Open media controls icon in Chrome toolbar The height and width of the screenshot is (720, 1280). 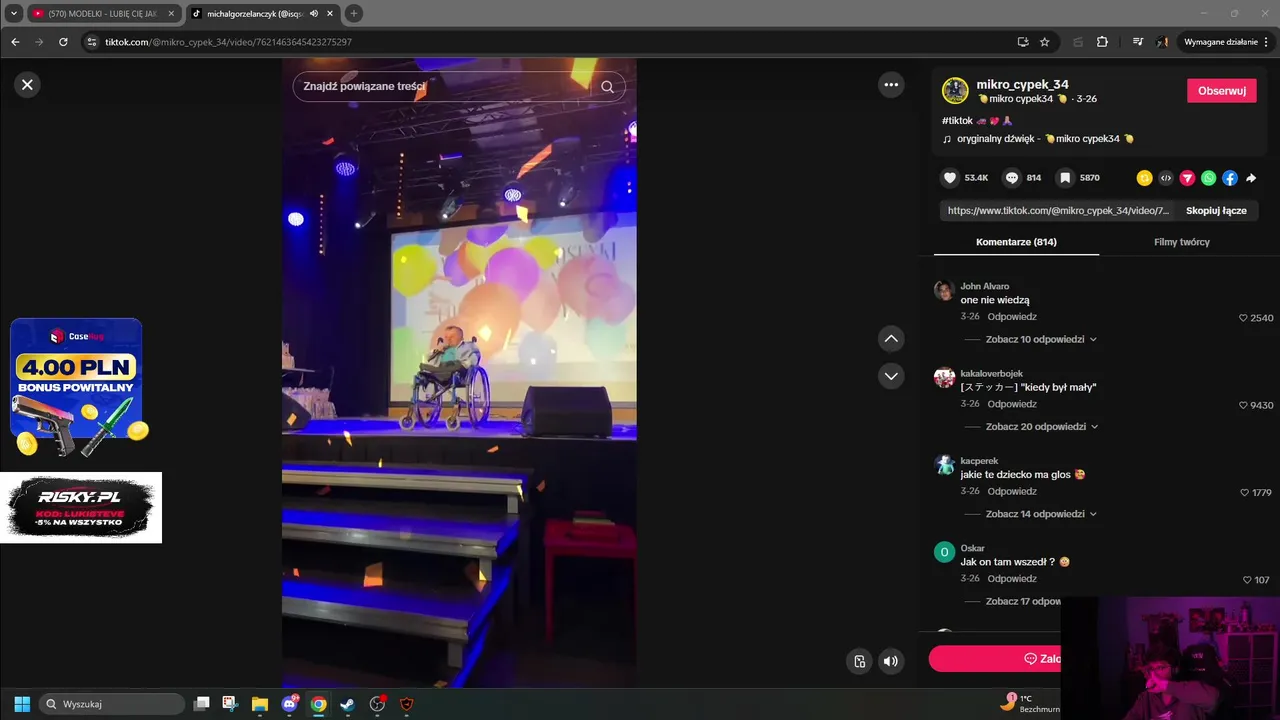tap(1138, 42)
